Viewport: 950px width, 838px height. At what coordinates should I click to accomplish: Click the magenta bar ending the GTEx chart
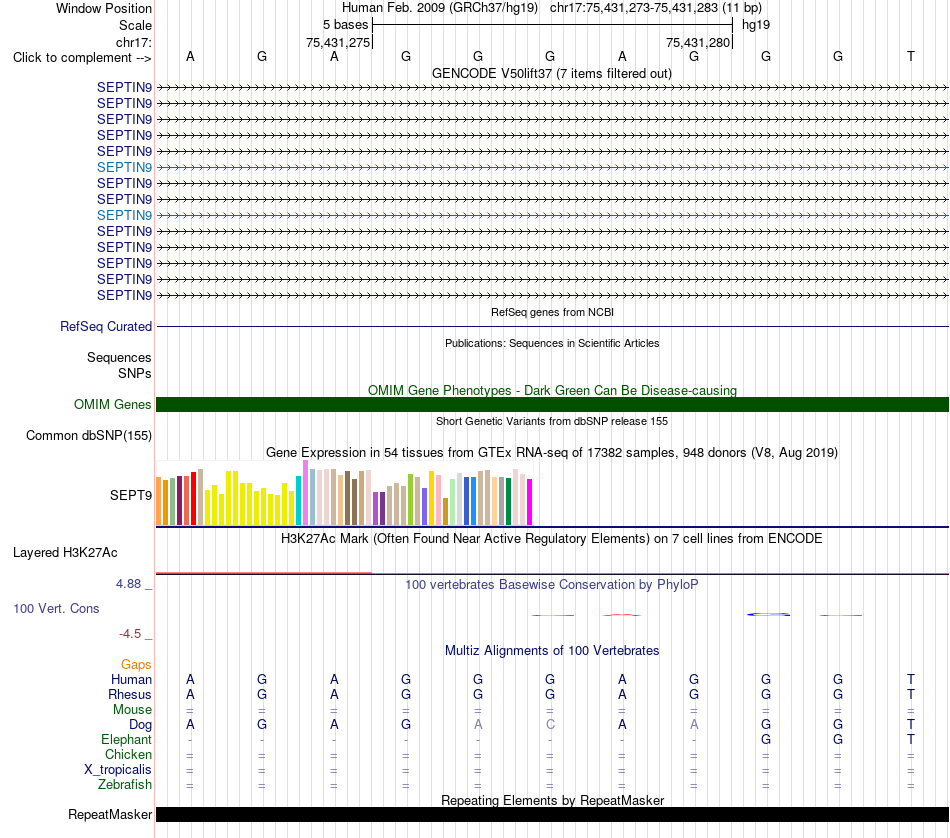tap(530, 502)
